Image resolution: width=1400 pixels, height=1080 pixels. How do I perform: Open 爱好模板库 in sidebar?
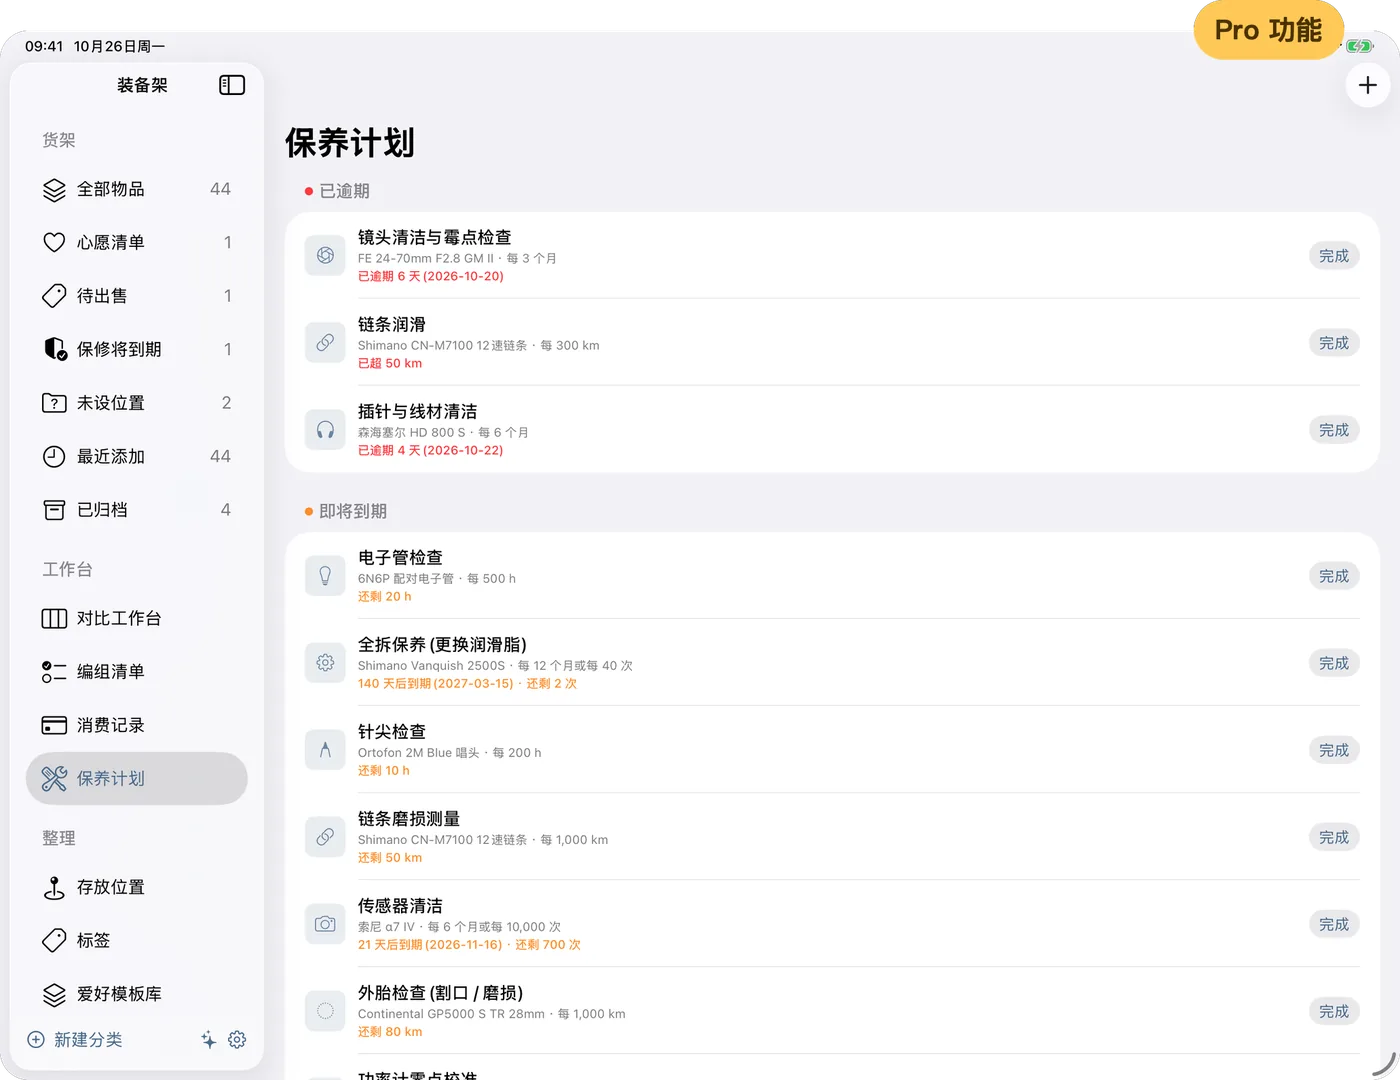(x=137, y=994)
